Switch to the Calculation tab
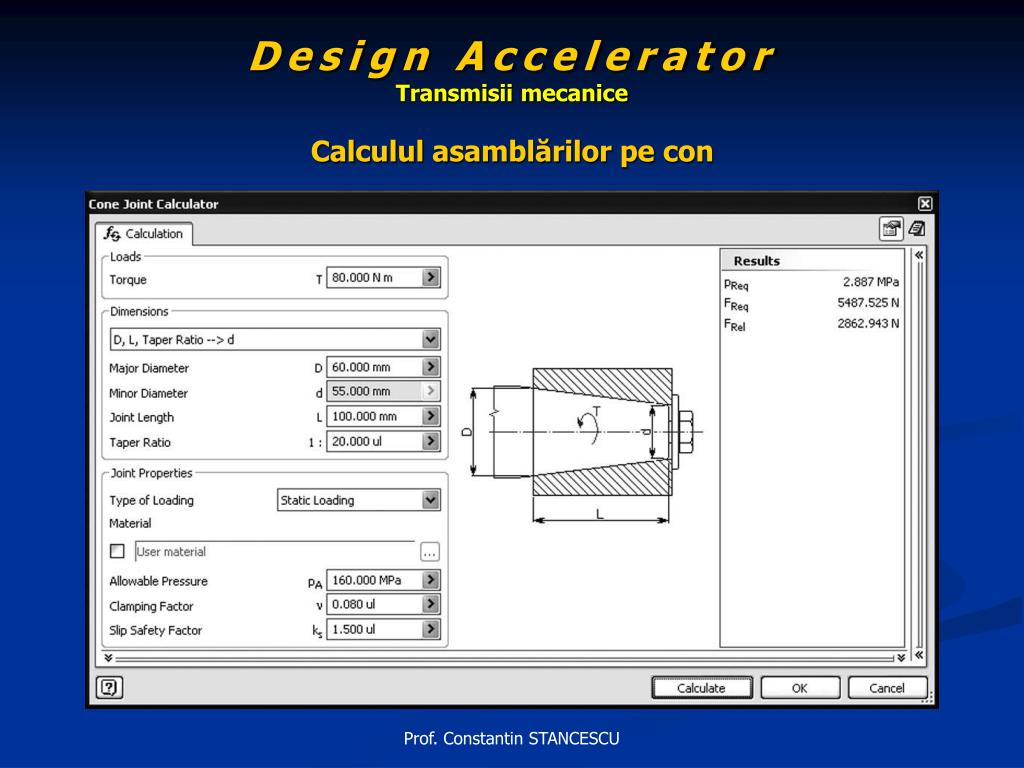Screen dimensions: 1024x768 pos(144,234)
